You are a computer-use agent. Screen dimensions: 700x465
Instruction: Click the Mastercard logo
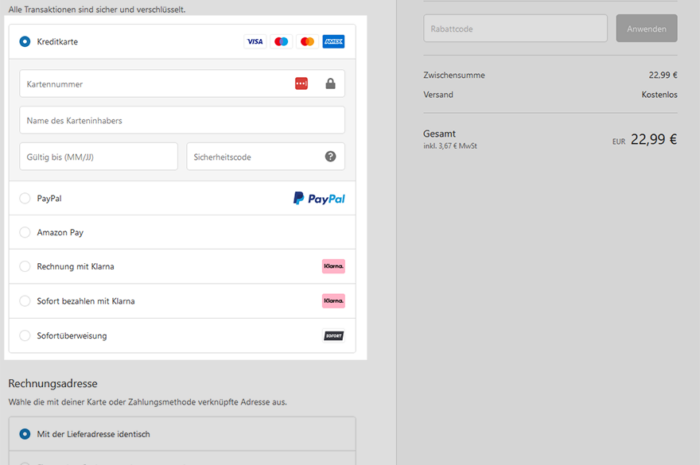[307, 42]
